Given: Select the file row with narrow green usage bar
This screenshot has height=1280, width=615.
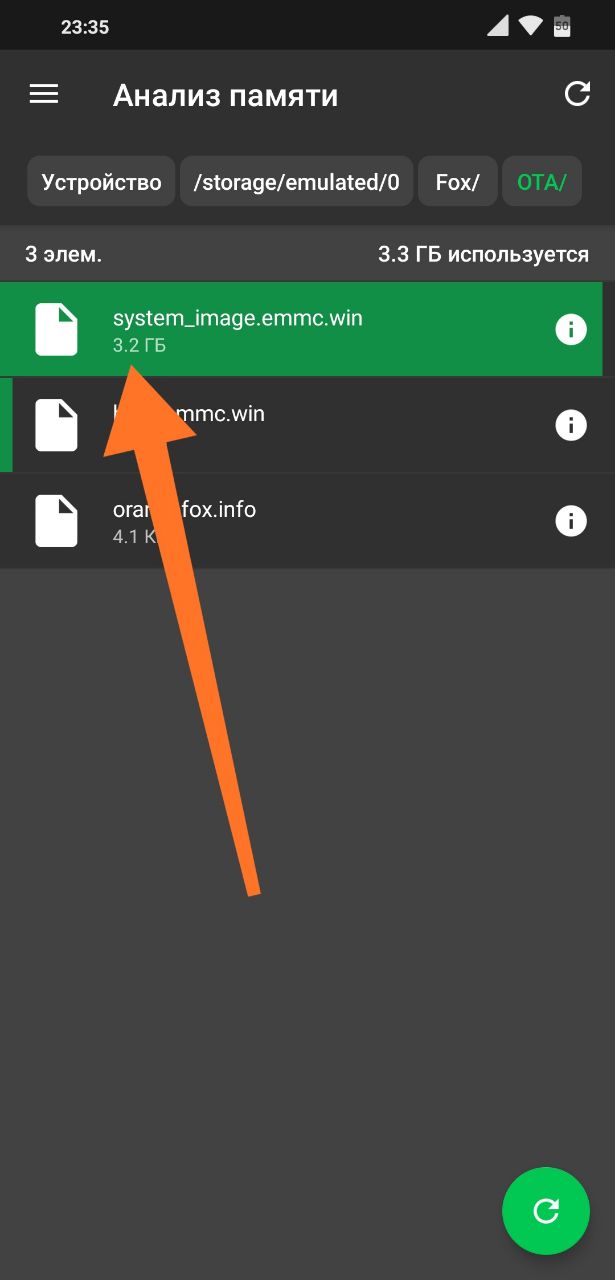Looking at the screenshot, I should coord(307,425).
